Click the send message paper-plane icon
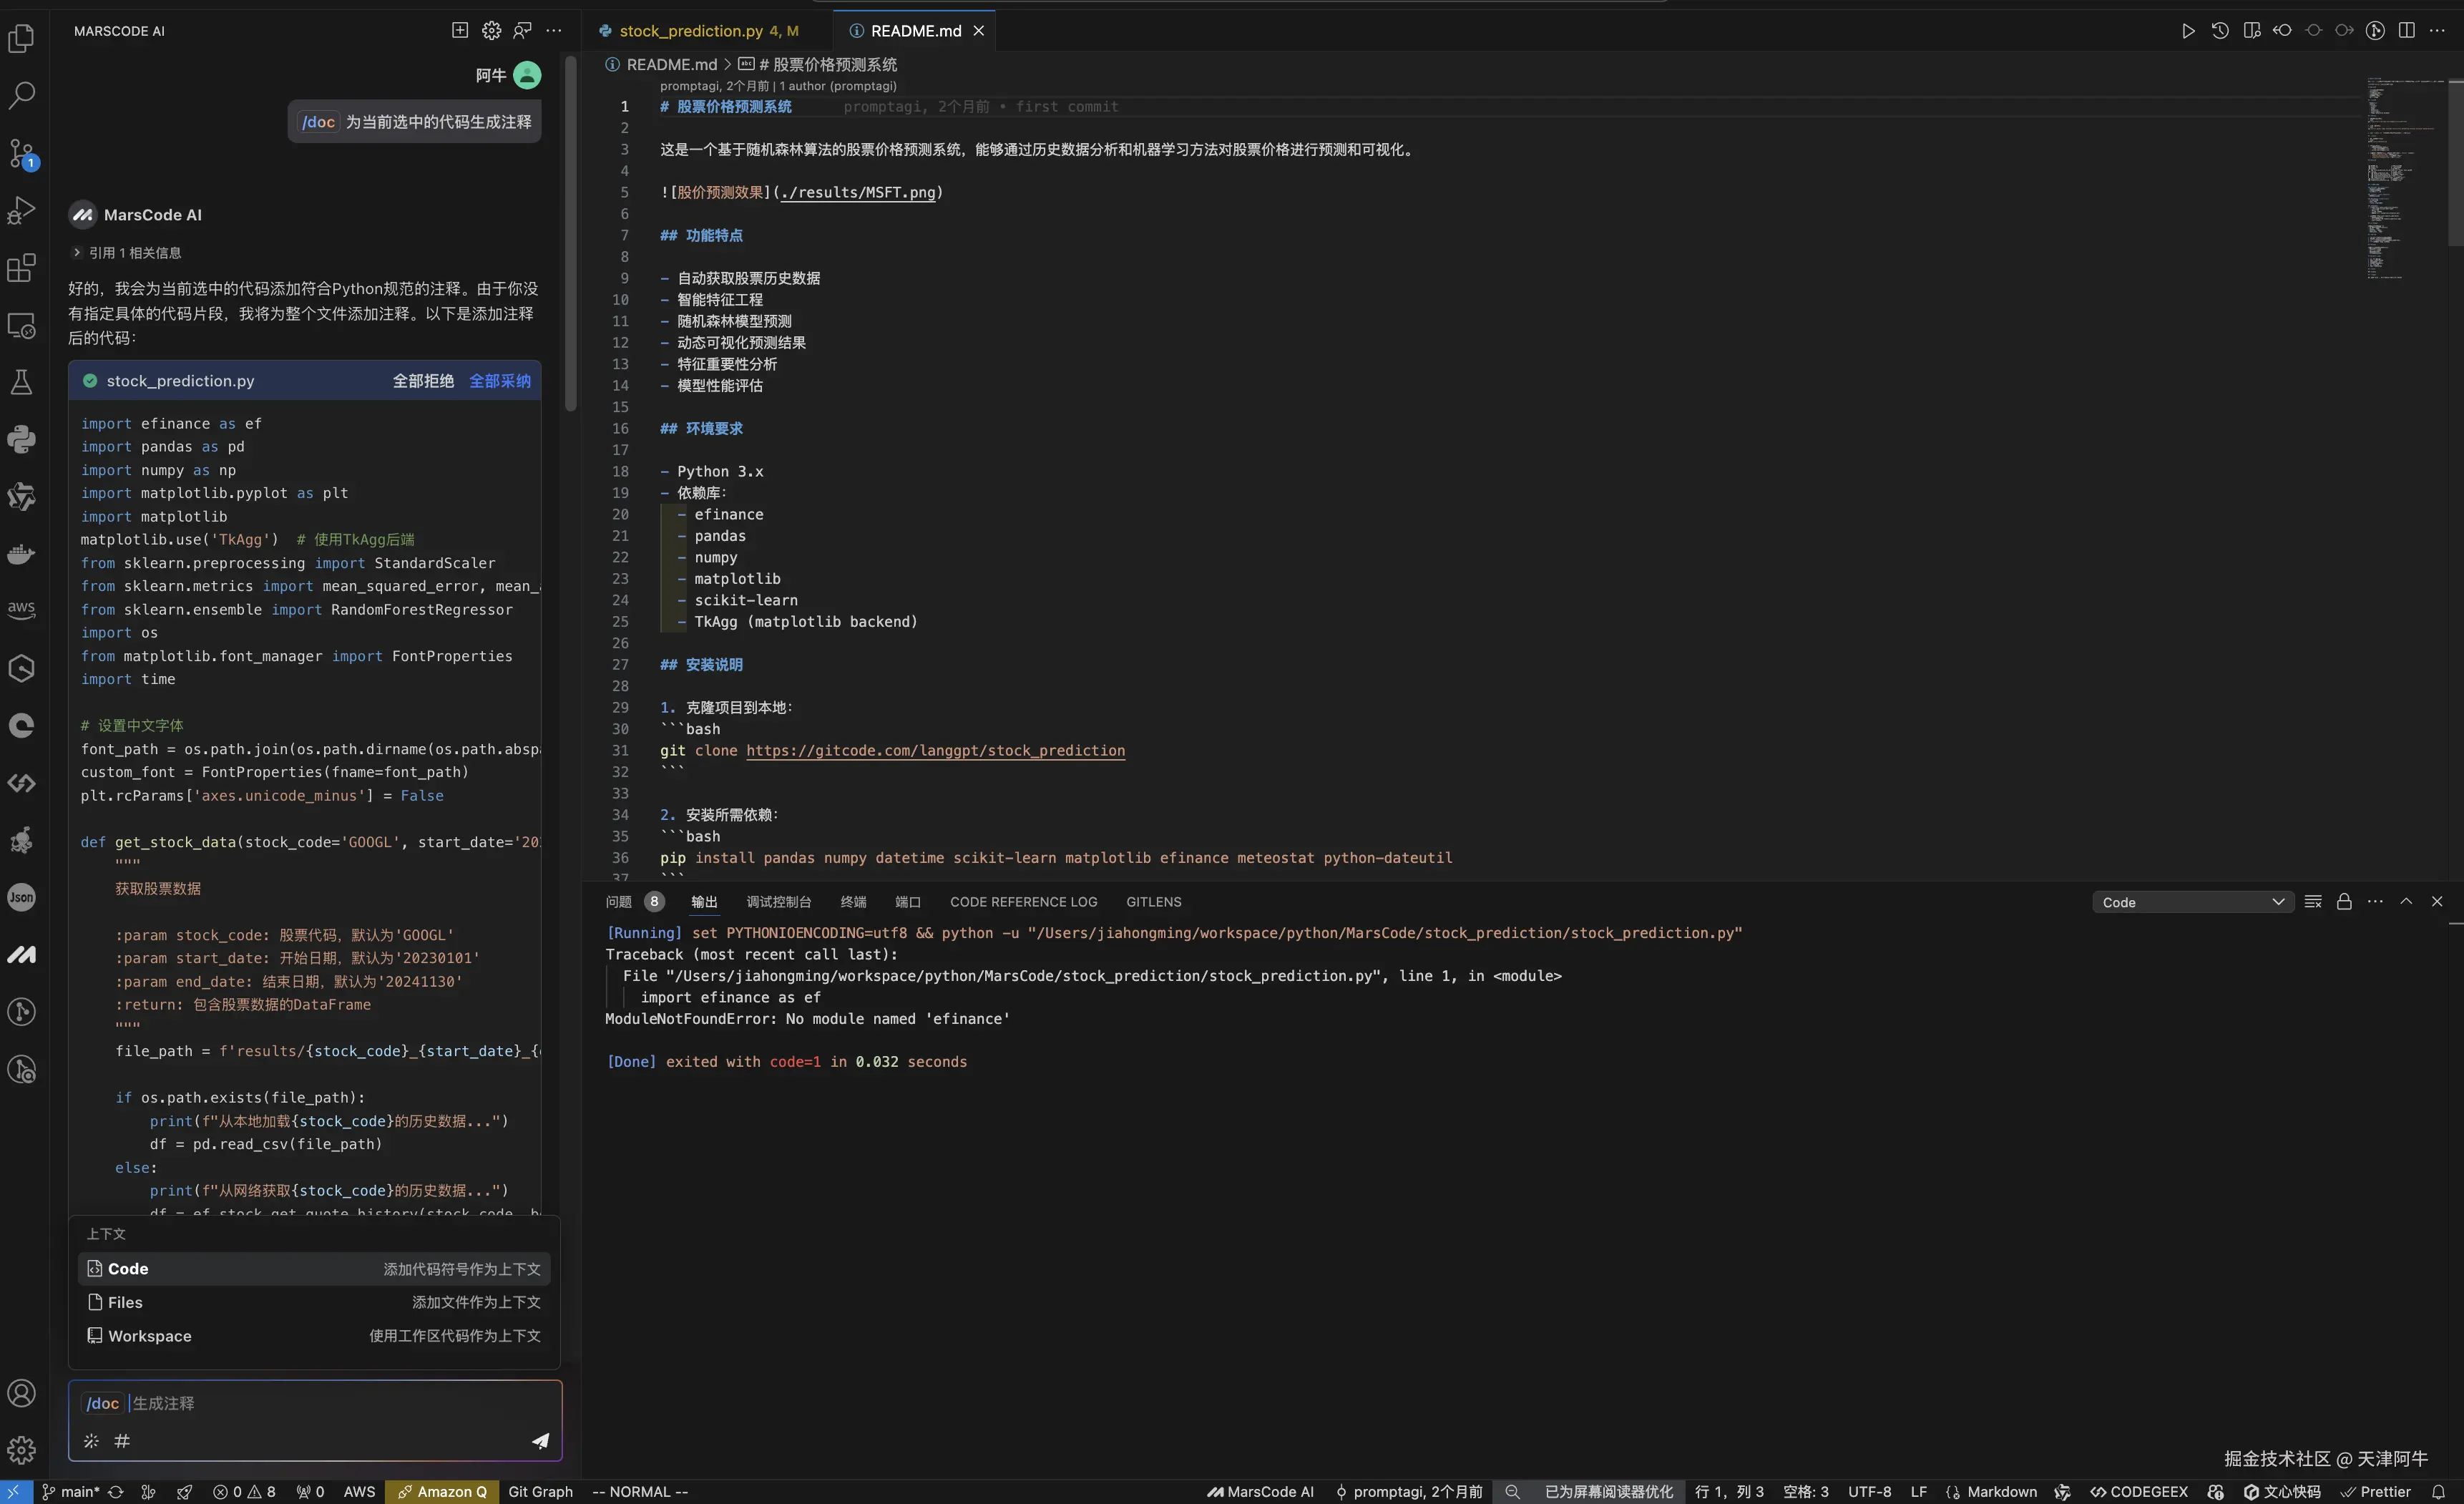The image size is (2464, 1504). coord(540,1440)
